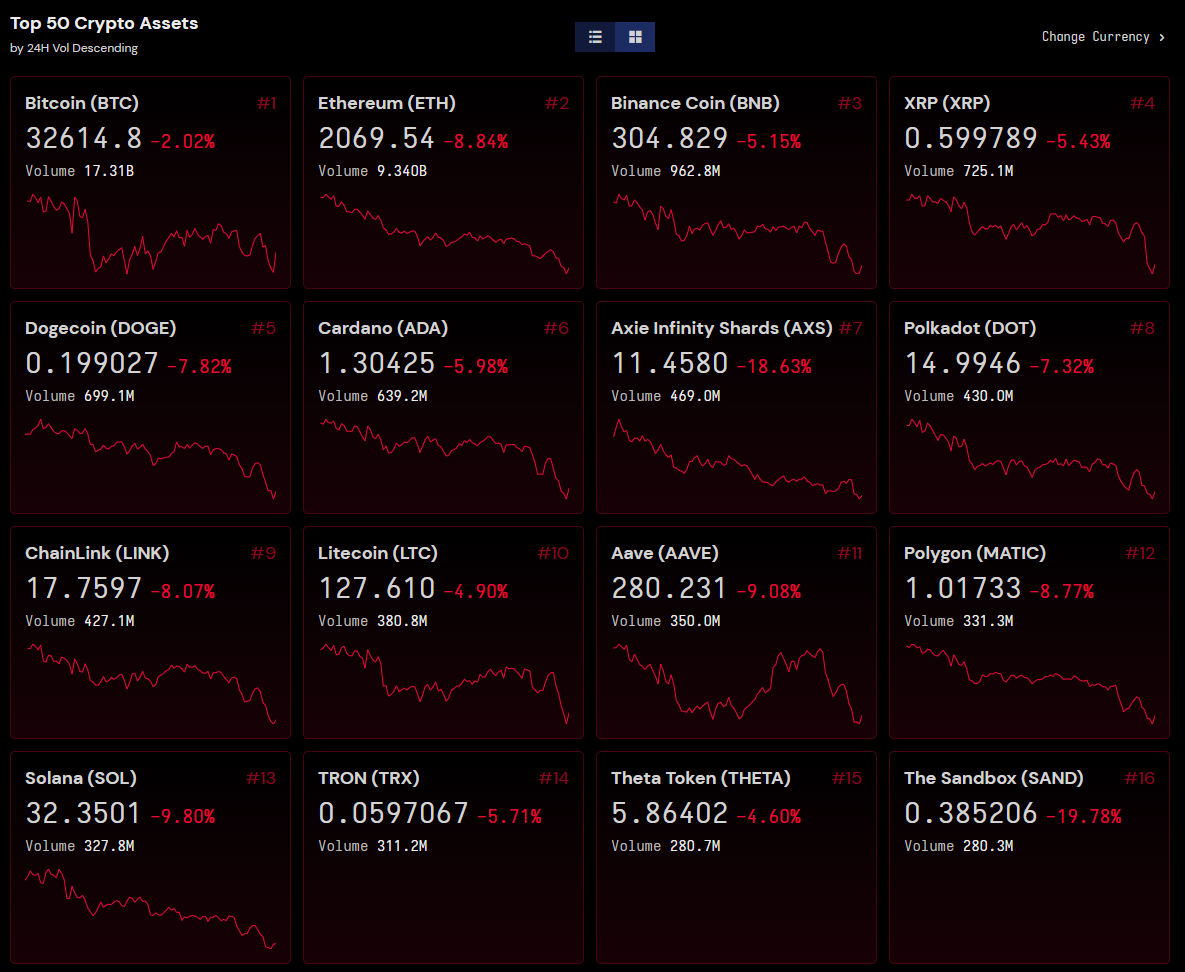The image size is (1185, 972).
Task: Click the Solana price sparkline chart
Action: coord(151,909)
